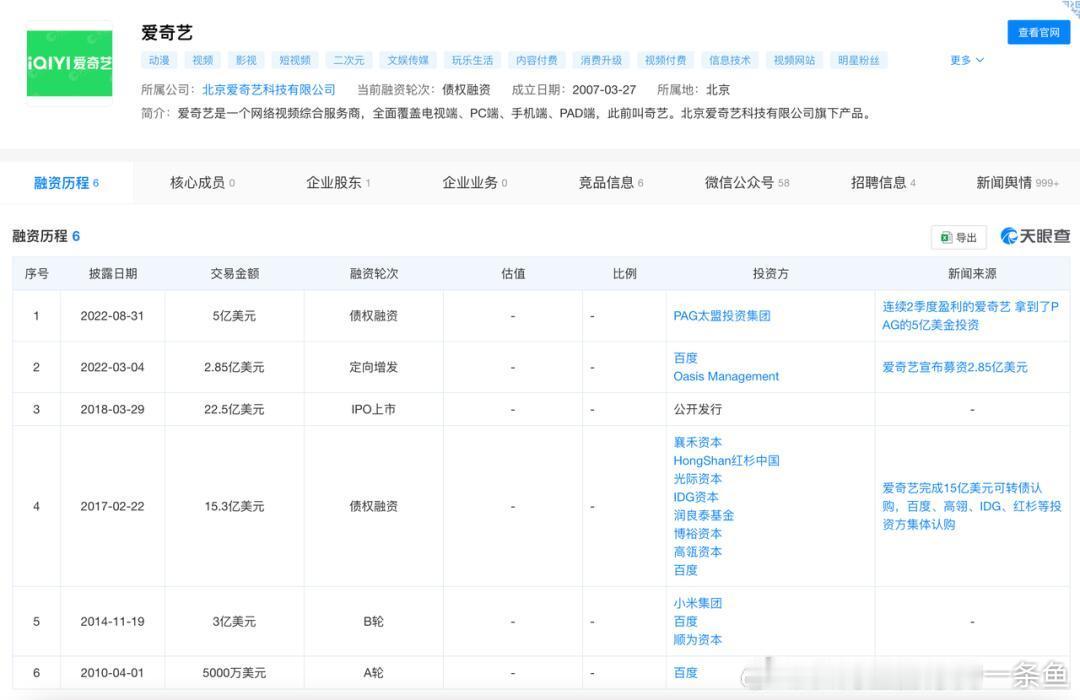Image resolution: width=1080 pixels, height=700 pixels.
Task: Open 北京爱奇艺科技有限公司 company link
Action: (x=269, y=90)
